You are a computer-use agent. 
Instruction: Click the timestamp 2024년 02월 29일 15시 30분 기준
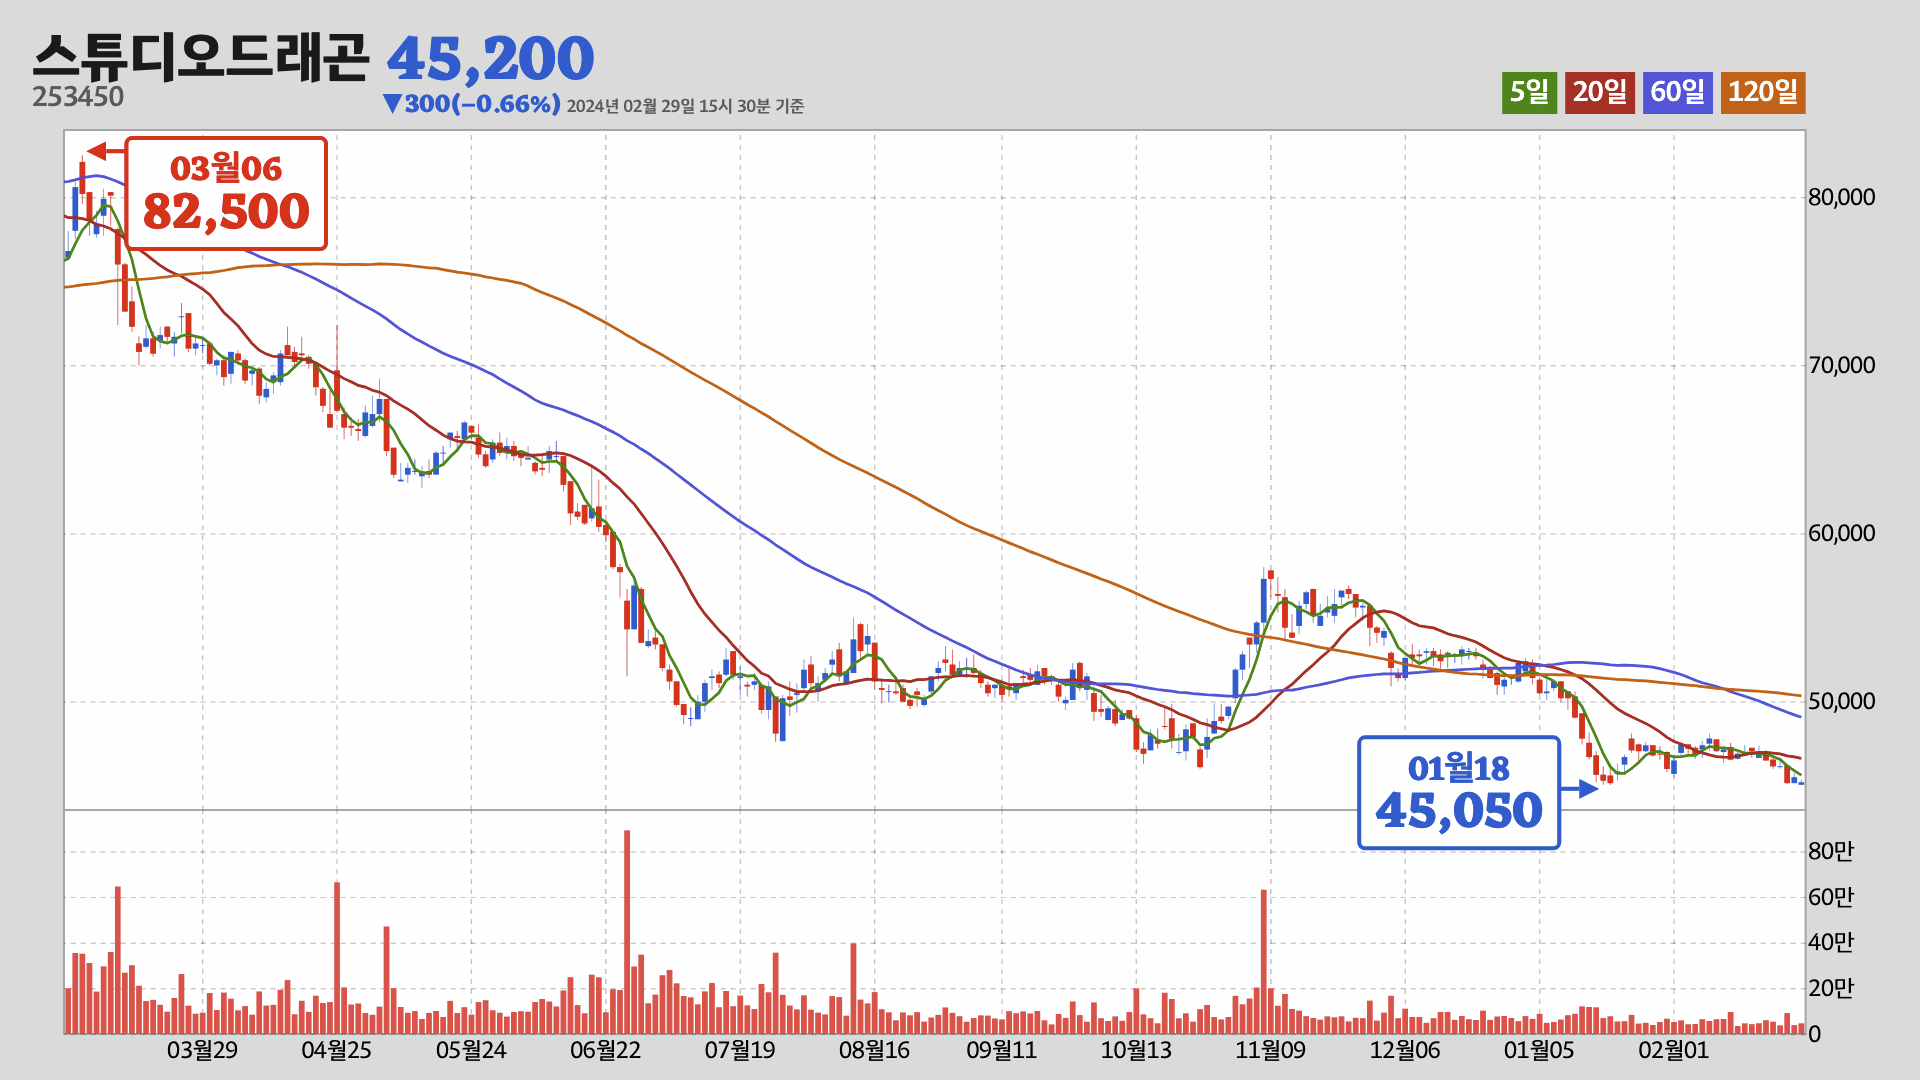685,106
